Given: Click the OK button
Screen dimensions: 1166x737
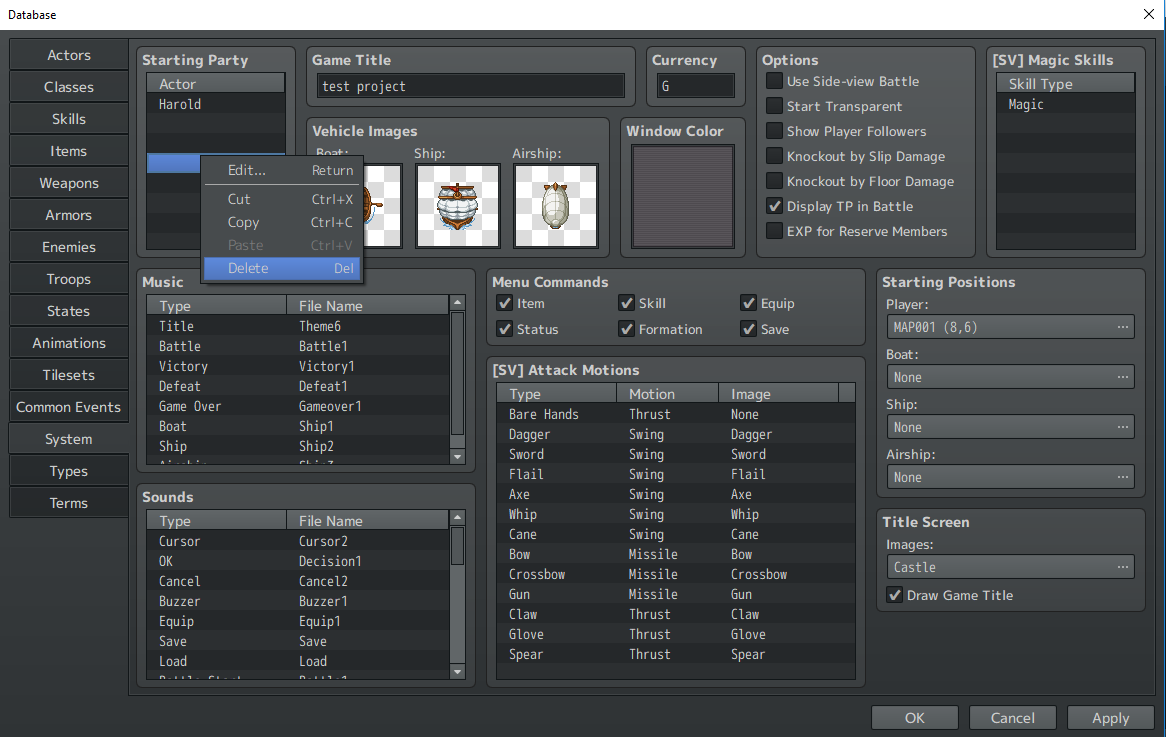Looking at the screenshot, I should (915, 718).
